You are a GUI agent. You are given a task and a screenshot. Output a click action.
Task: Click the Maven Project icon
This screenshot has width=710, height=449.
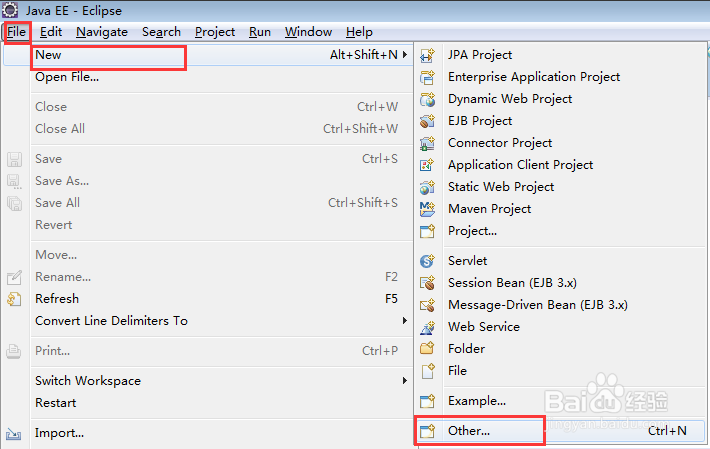427,209
